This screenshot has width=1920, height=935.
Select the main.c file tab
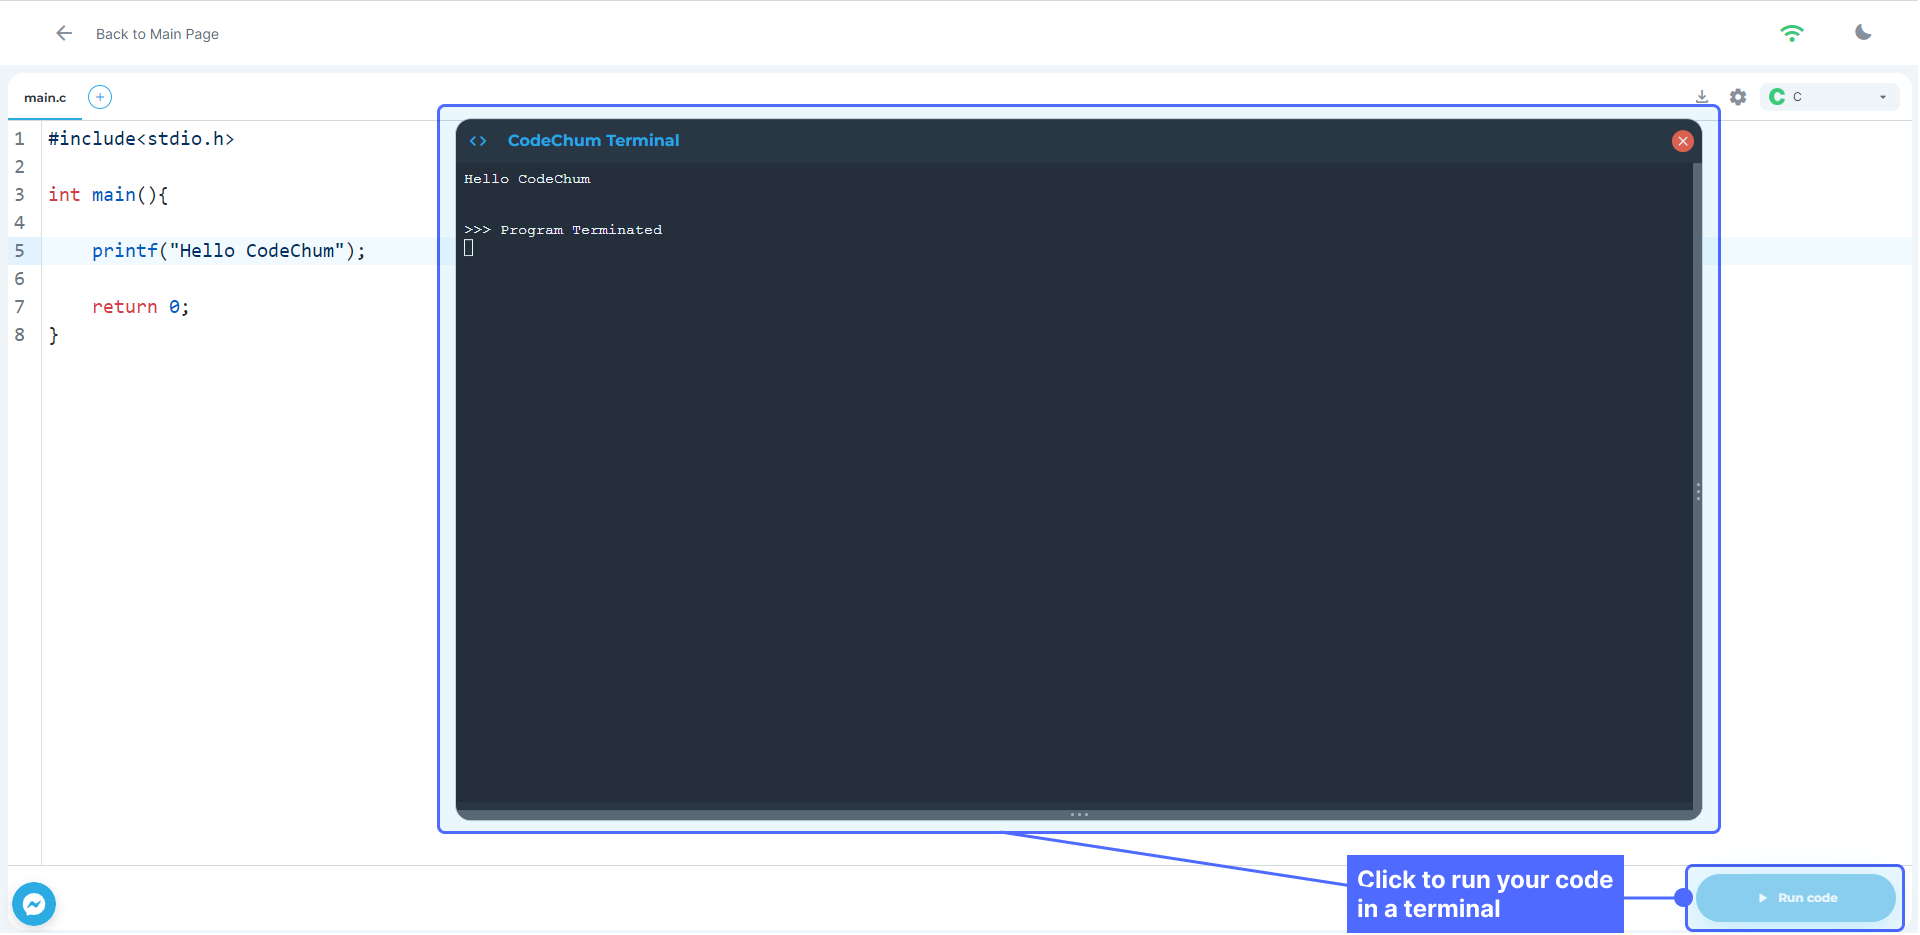pyautogui.click(x=45, y=98)
